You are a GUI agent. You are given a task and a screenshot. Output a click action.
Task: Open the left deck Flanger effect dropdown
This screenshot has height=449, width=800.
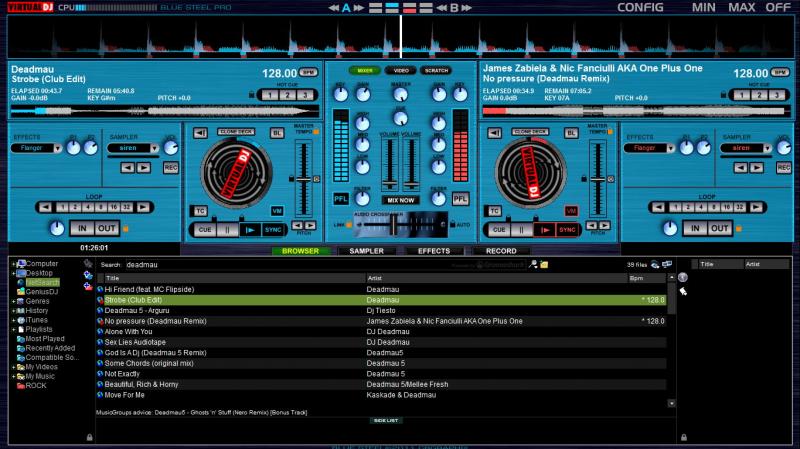click(x=58, y=148)
